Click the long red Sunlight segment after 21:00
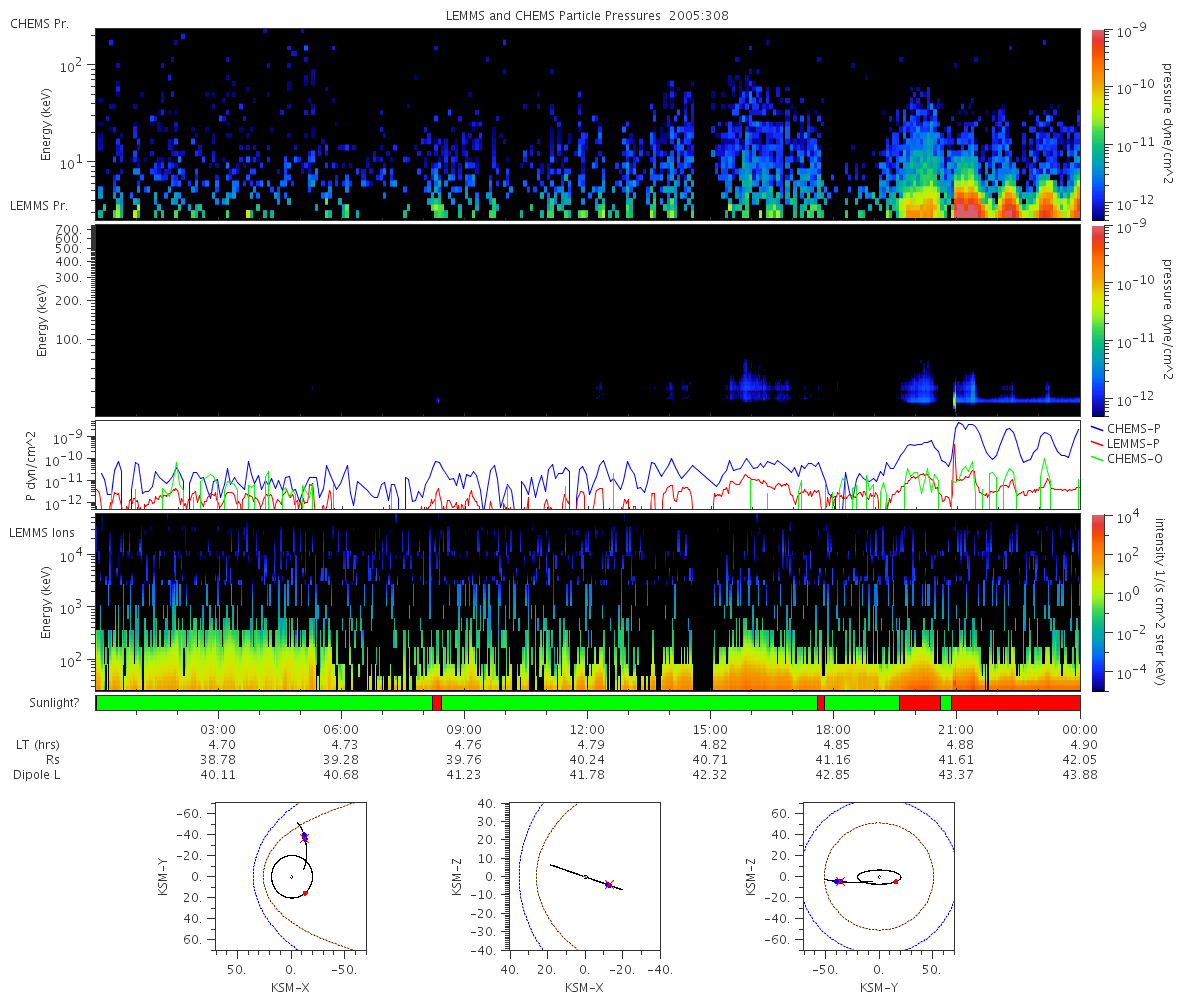Viewport: 1200px width, 1000px height. coord(1016,703)
